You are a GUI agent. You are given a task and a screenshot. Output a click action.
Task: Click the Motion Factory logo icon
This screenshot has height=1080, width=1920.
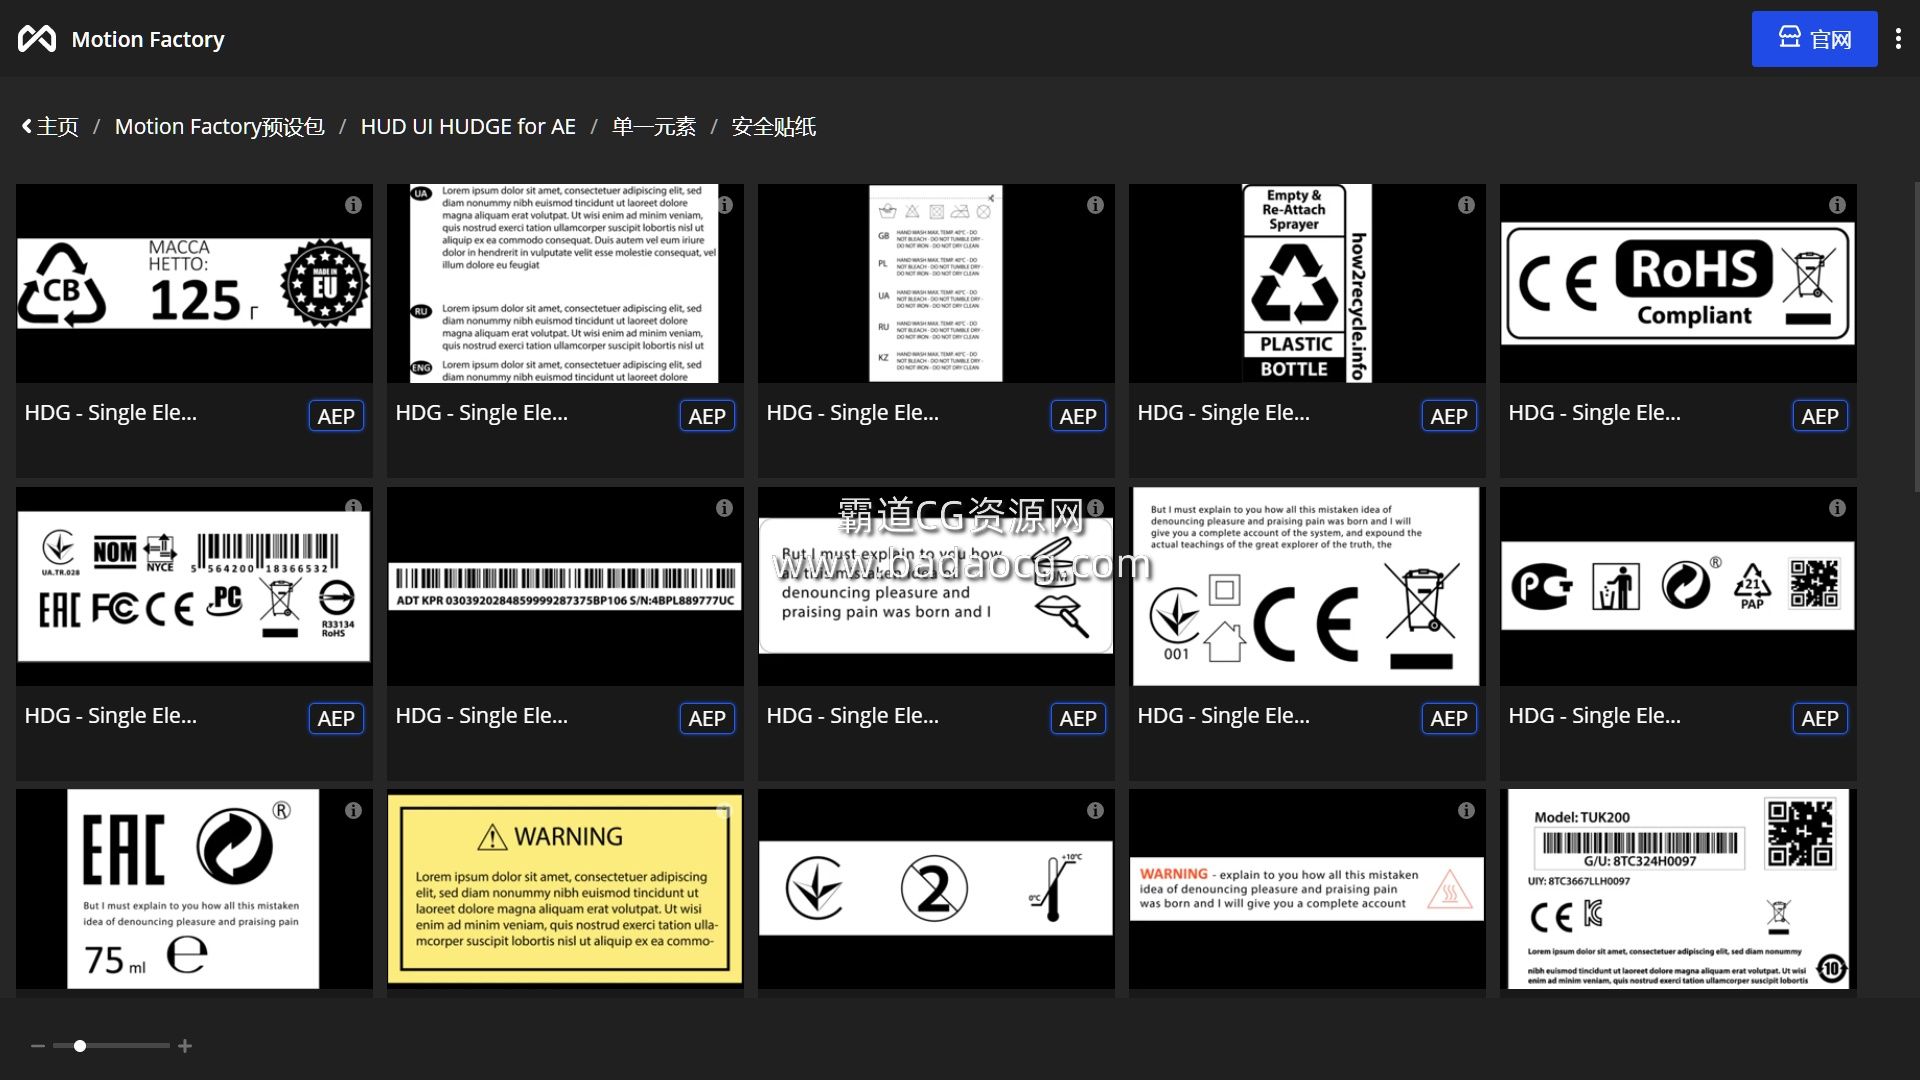pyautogui.click(x=37, y=39)
